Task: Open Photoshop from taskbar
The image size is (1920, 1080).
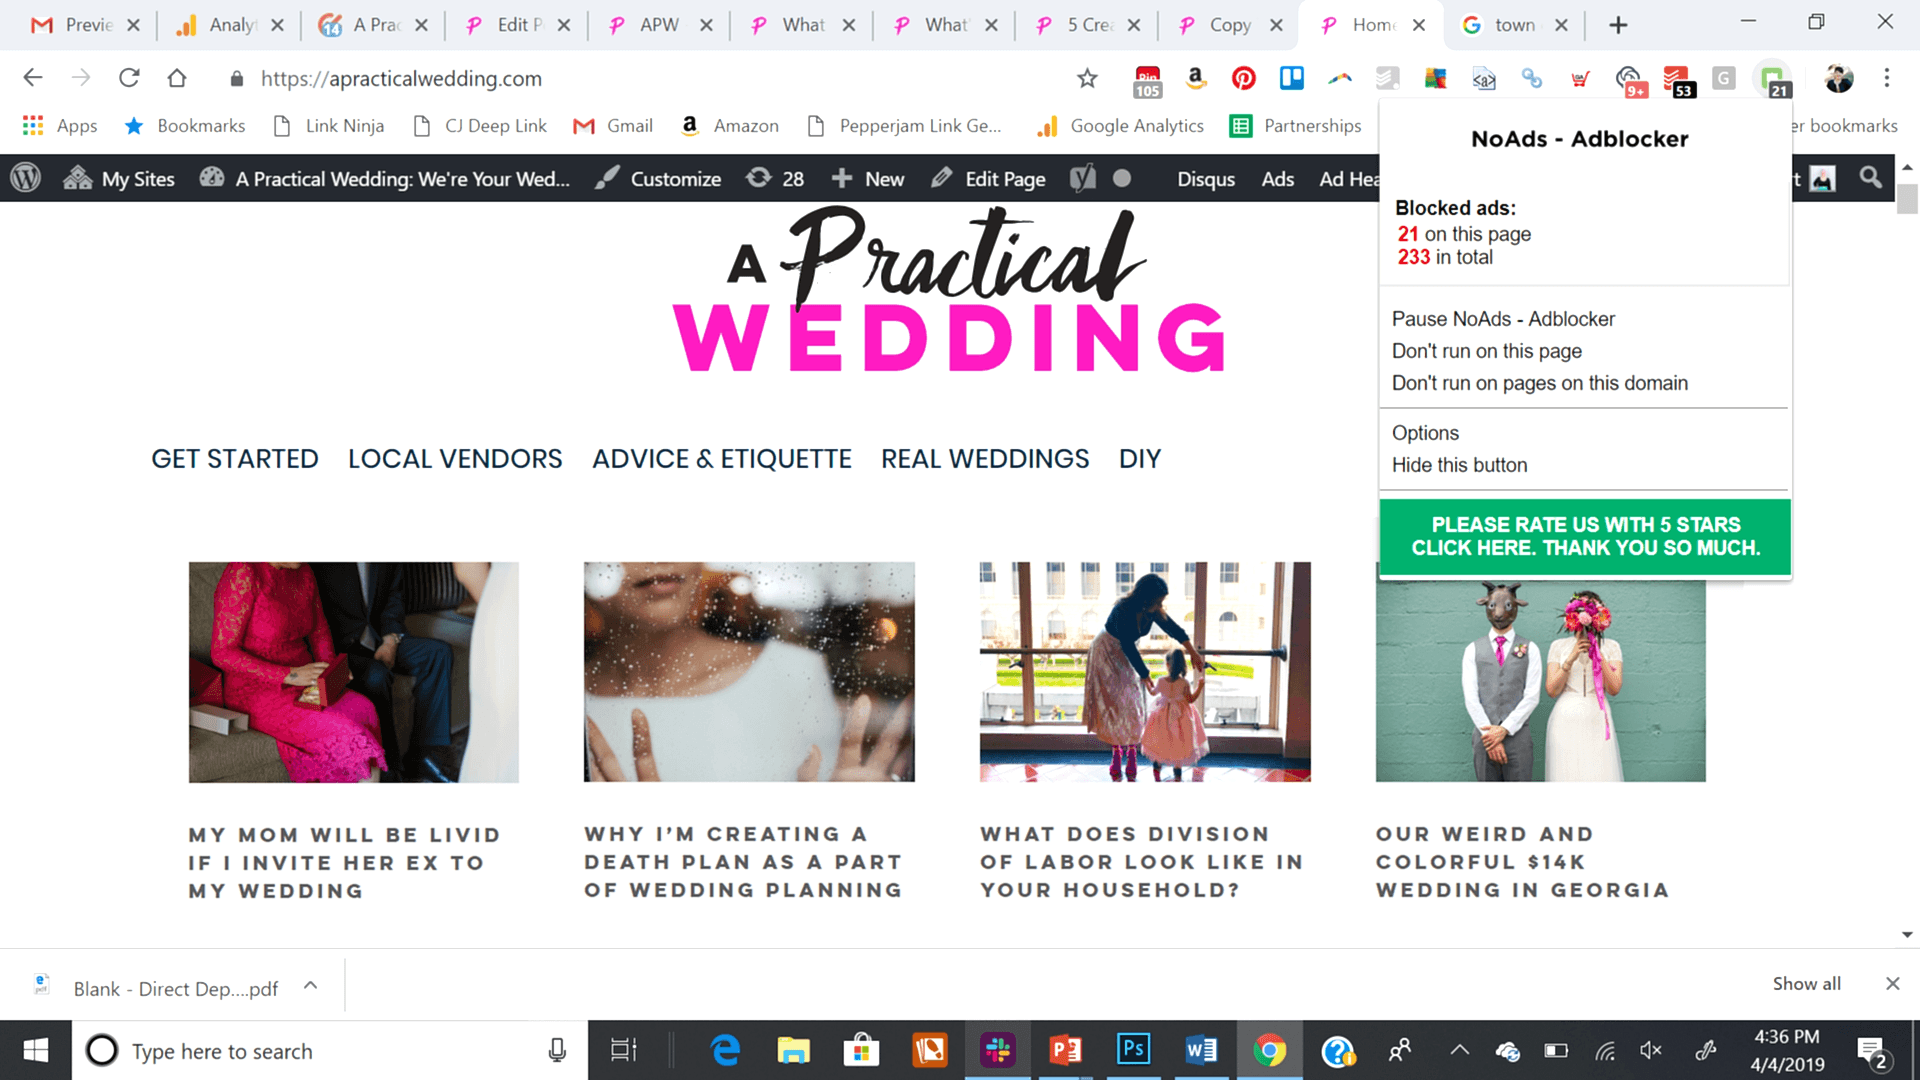Action: click(x=1133, y=1050)
